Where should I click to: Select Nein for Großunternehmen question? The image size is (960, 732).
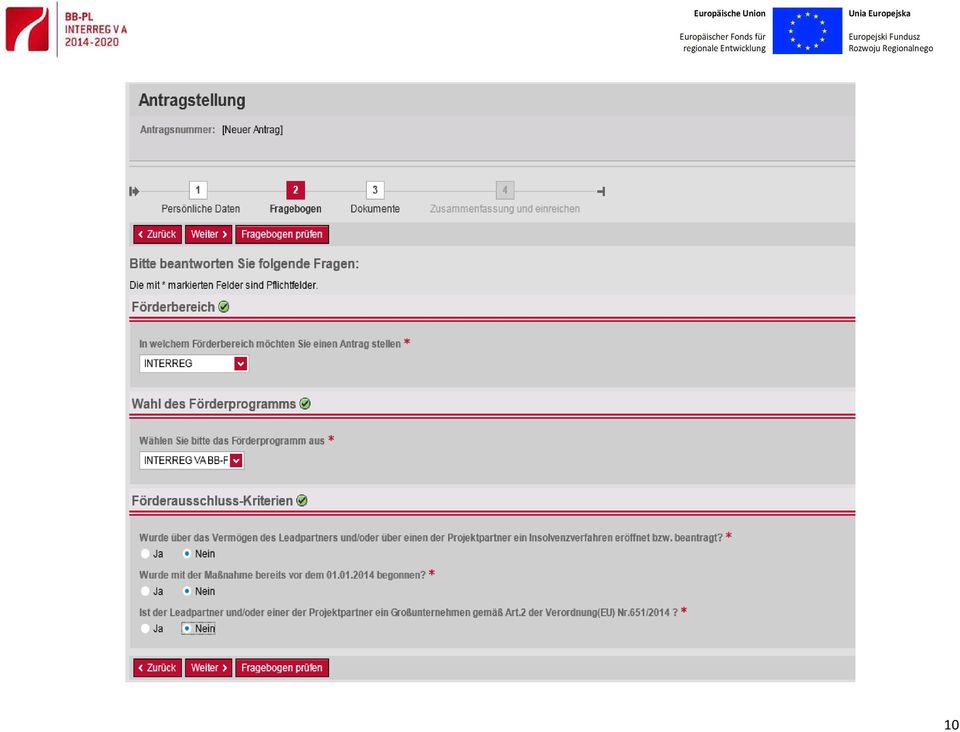(x=187, y=629)
